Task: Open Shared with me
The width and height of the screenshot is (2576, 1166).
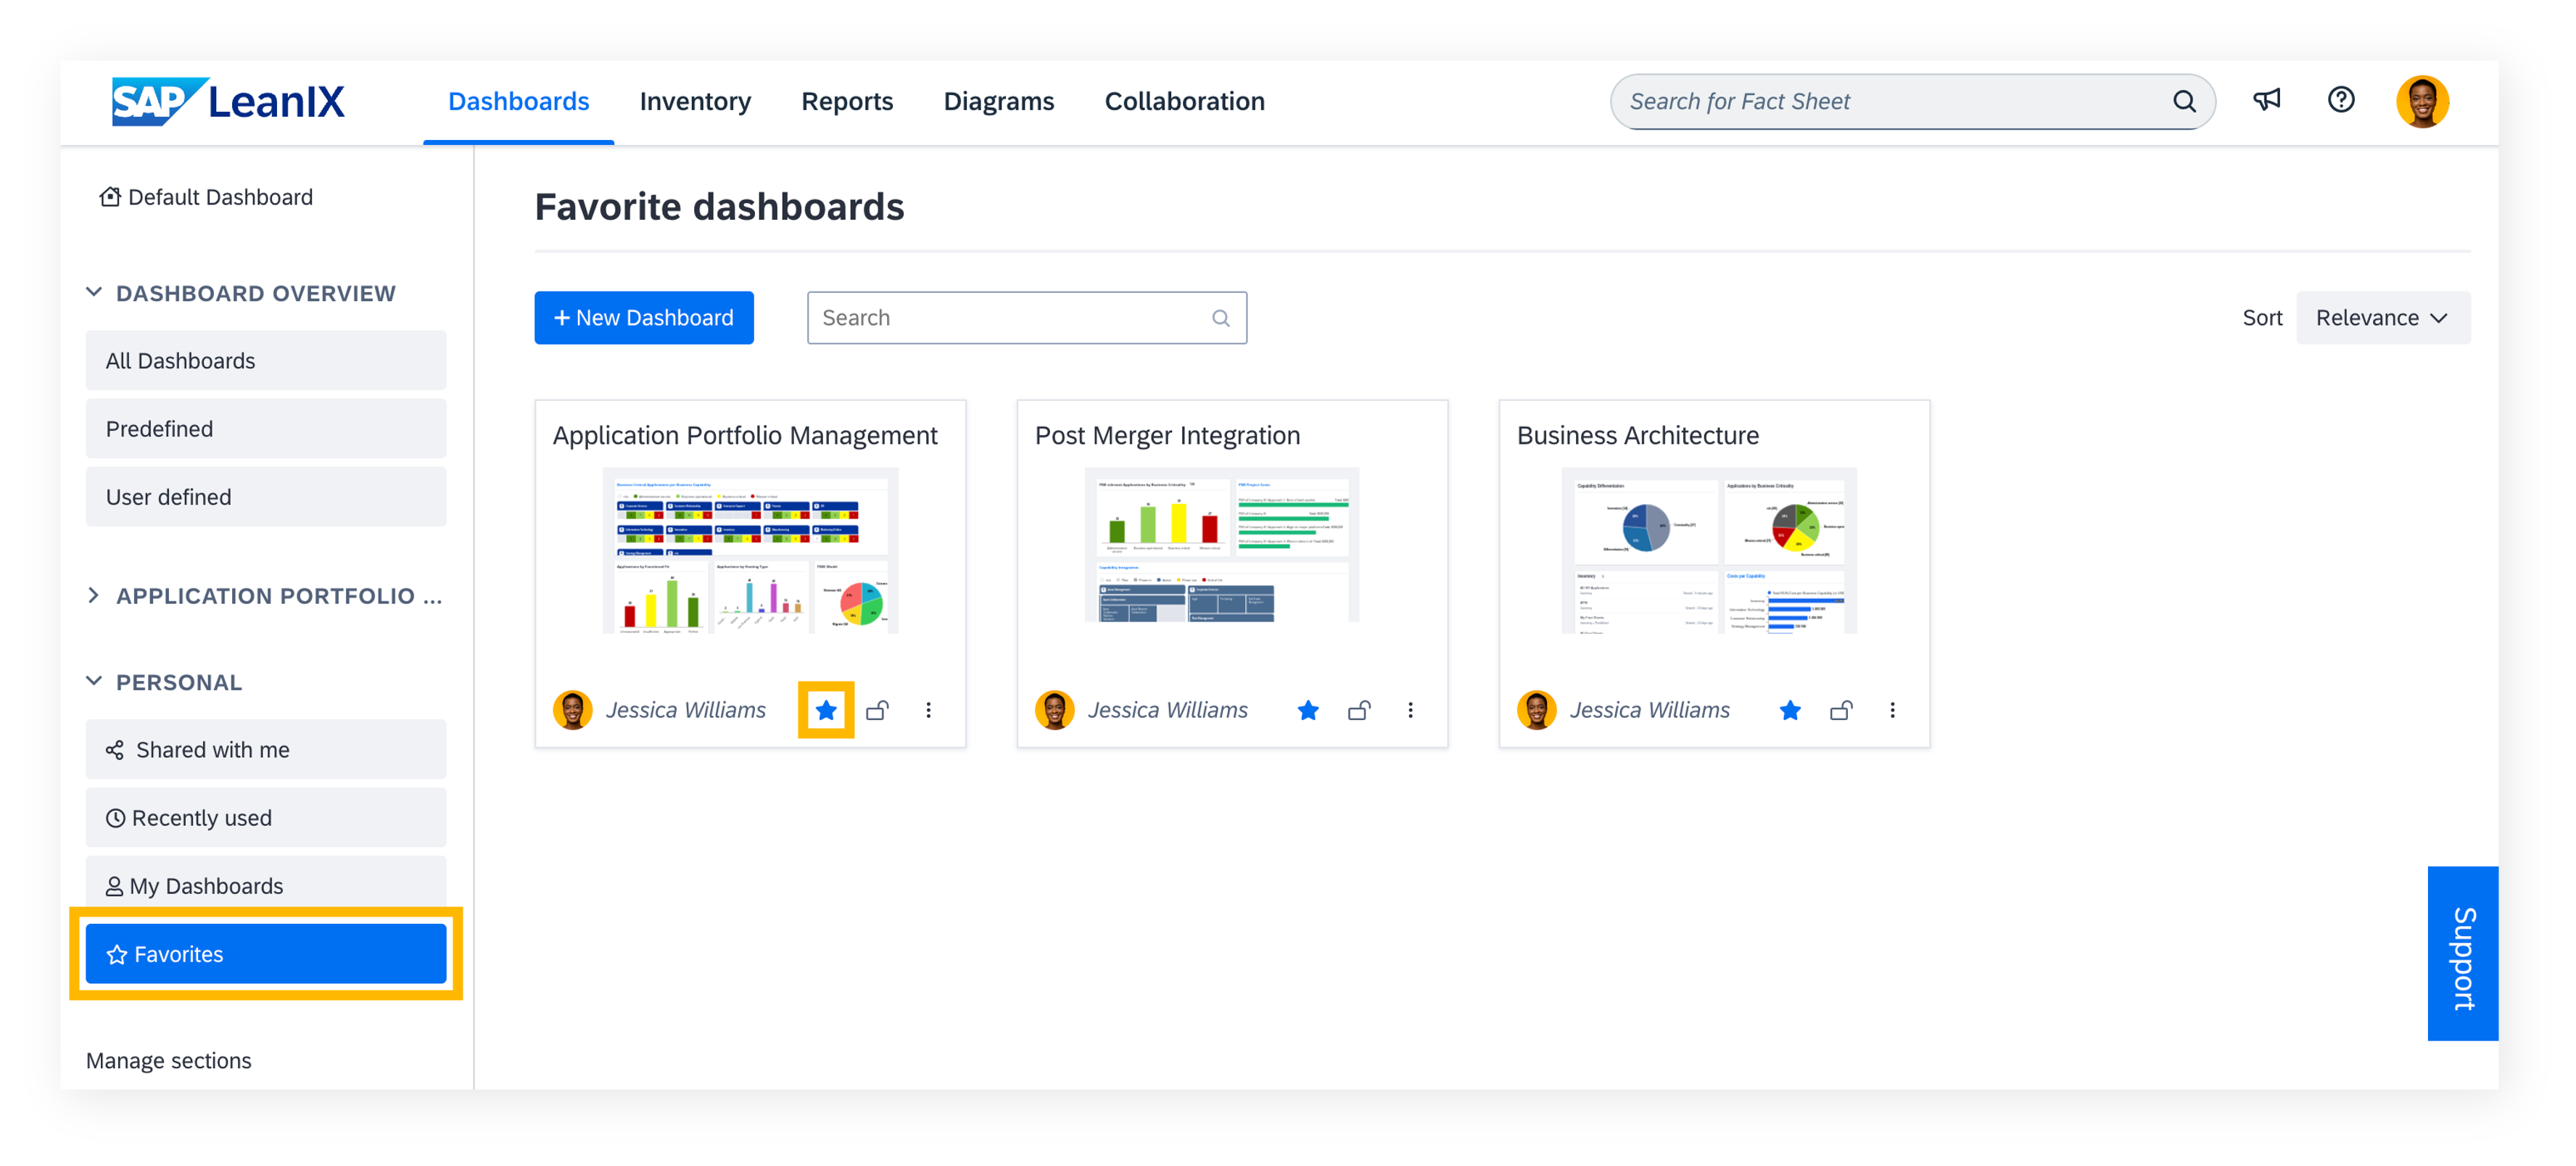Action: (266, 750)
